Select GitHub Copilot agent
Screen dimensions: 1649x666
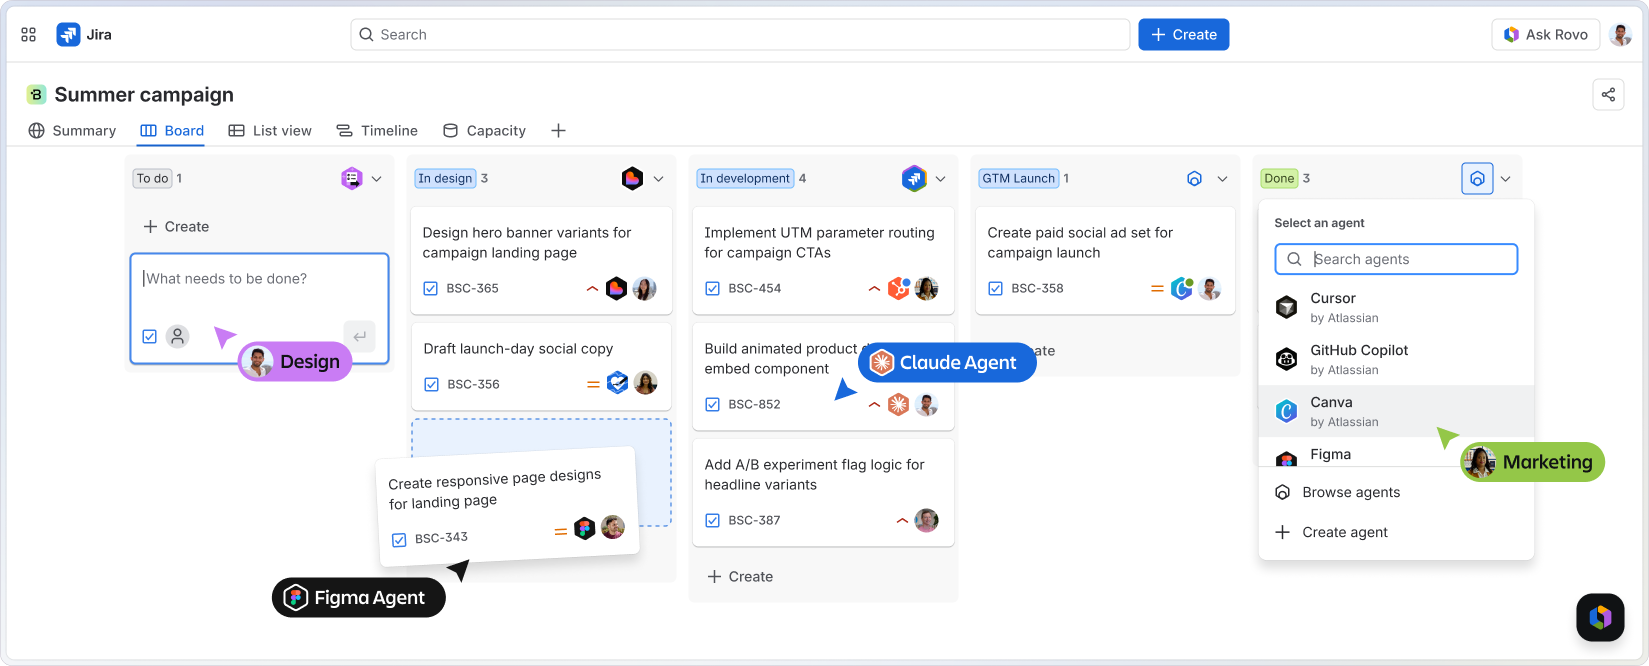pyautogui.click(x=1396, y=359)
